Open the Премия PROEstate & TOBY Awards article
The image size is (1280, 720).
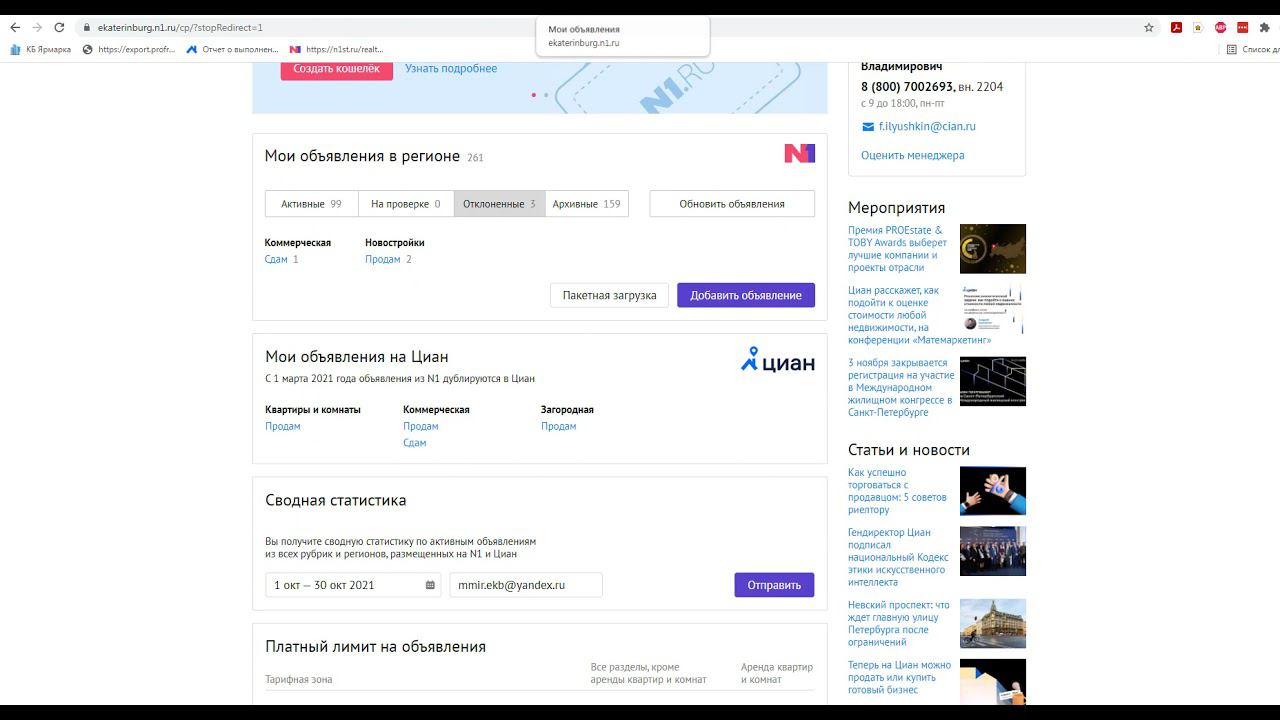coord(898,249)
